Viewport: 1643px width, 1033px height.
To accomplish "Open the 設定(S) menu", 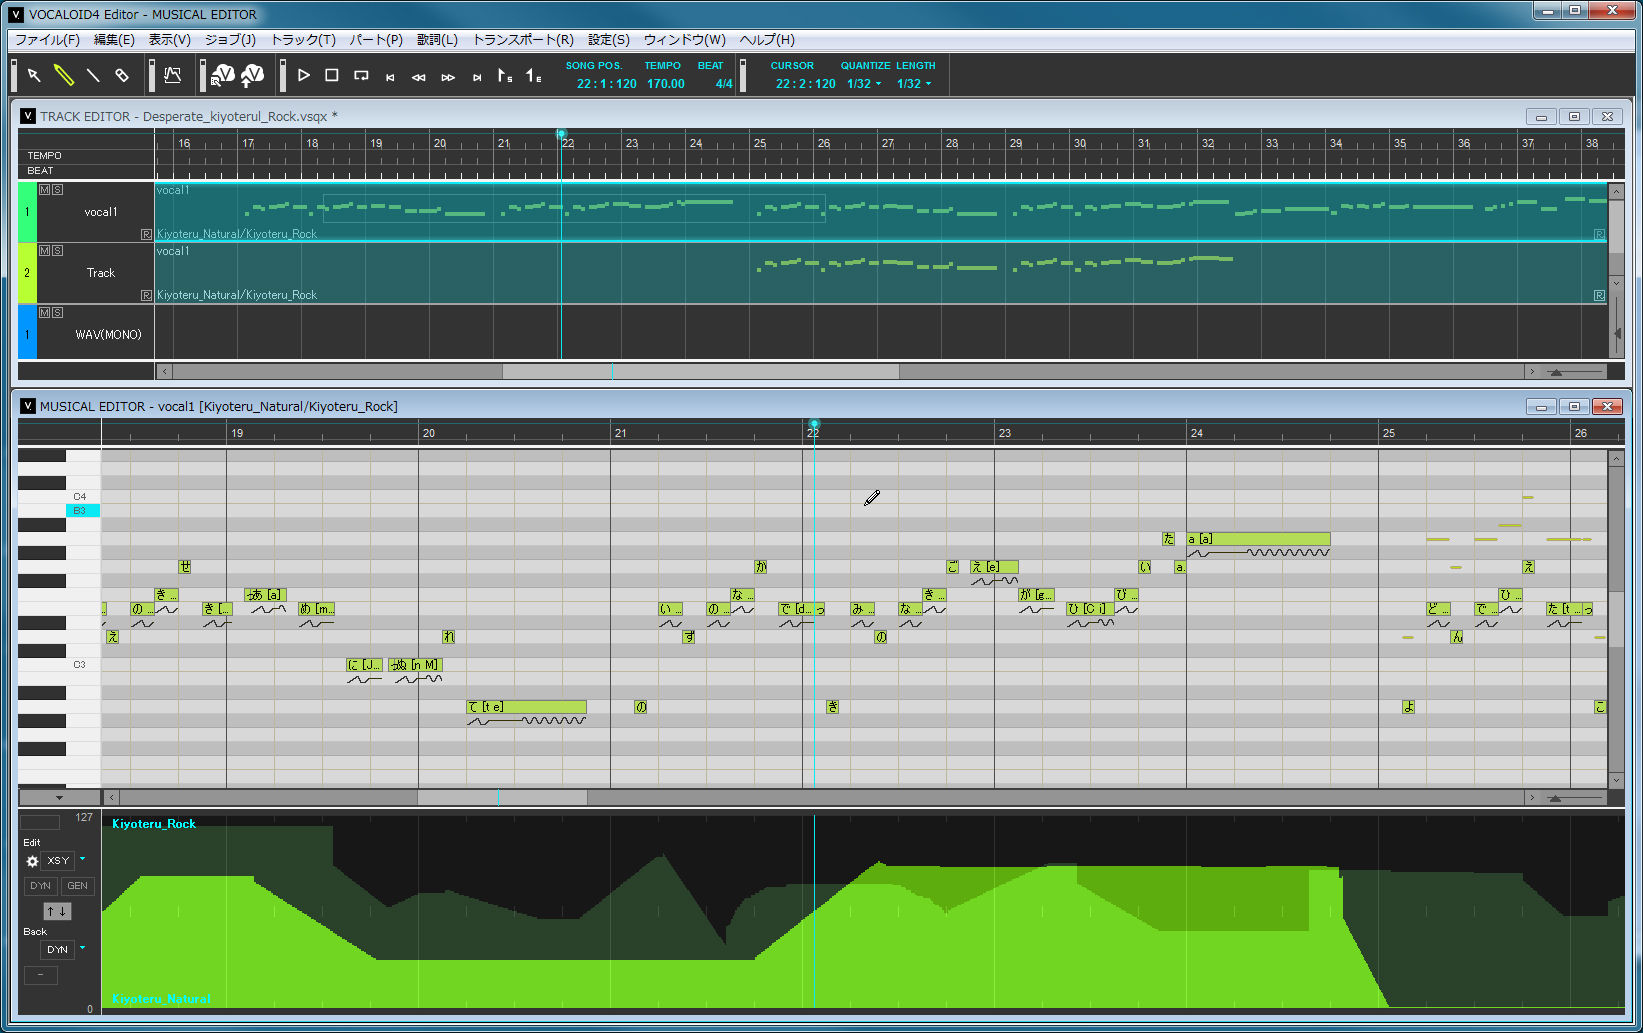I will [x=608, y=40].
